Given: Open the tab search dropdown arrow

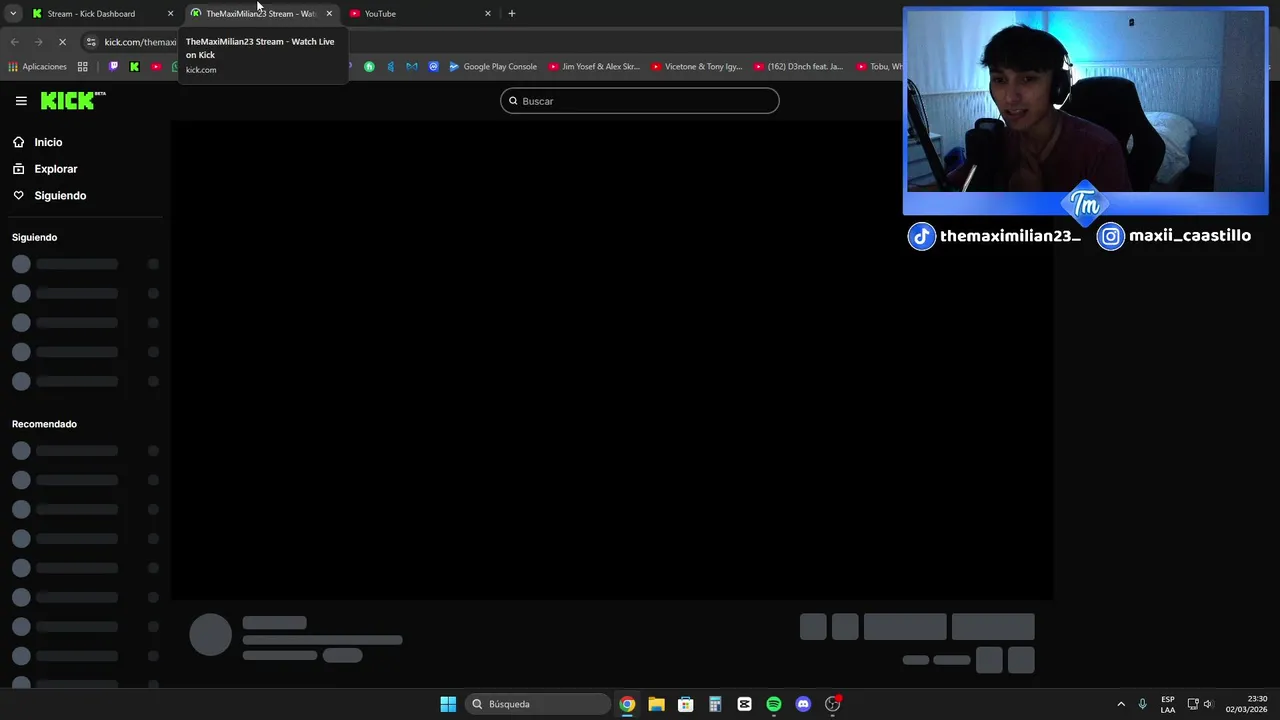Looking at the screenshot, I should tap(13, 14).
